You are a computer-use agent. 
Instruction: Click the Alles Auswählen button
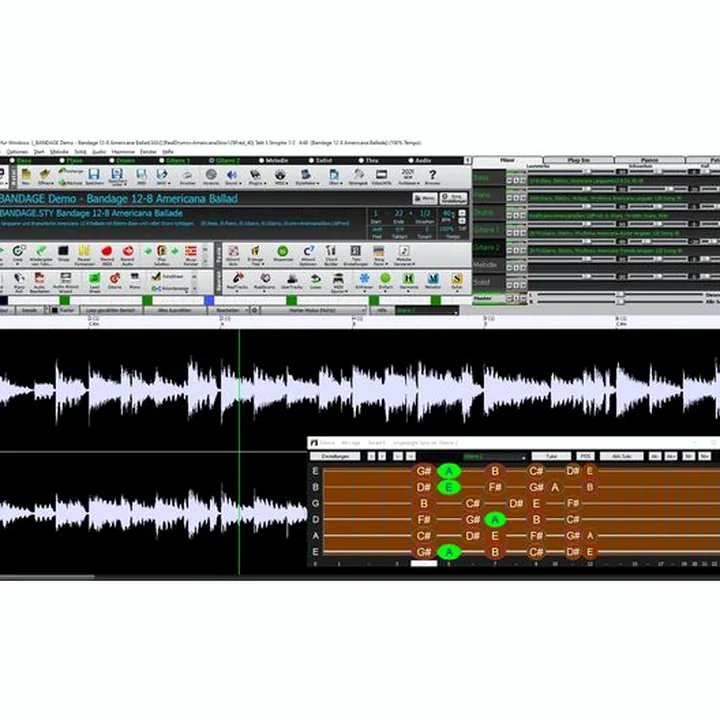click(x=174, y=311)
